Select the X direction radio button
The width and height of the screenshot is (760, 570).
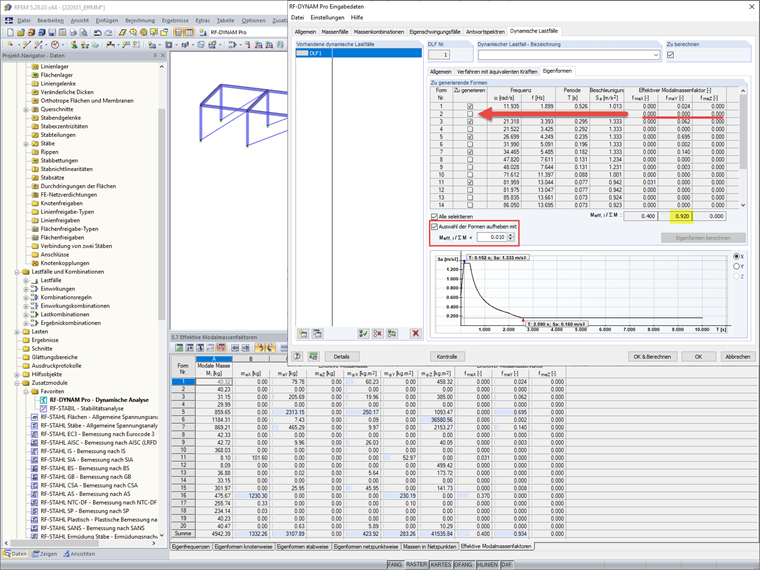736,256
